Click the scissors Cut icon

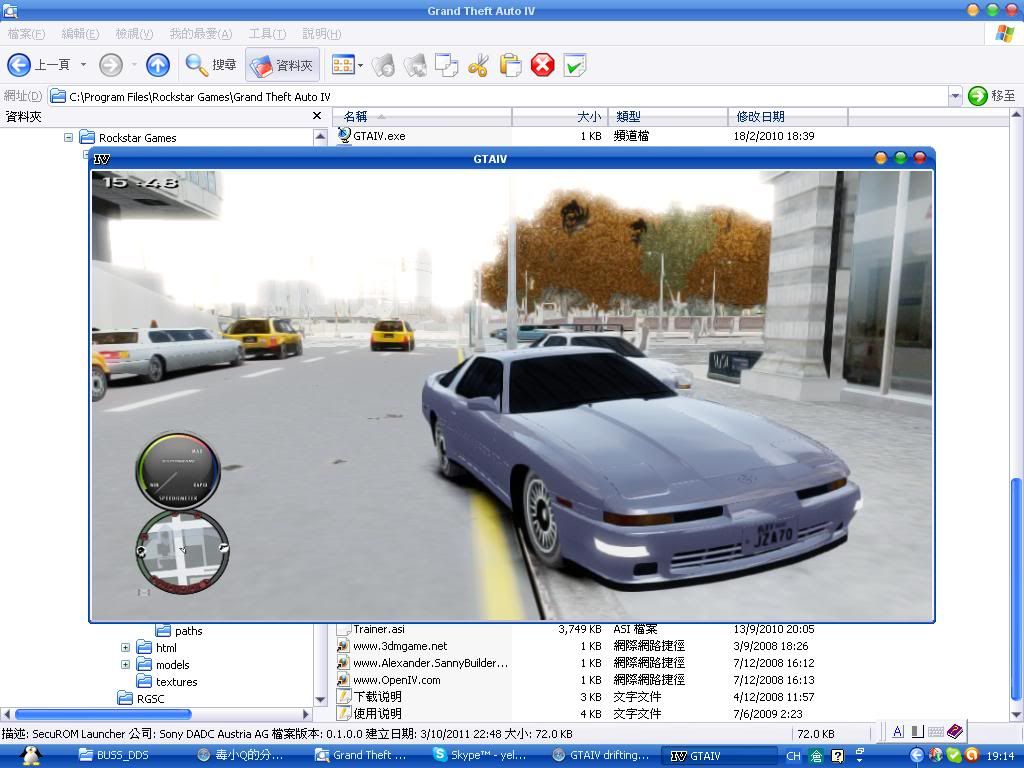[478, 66]
